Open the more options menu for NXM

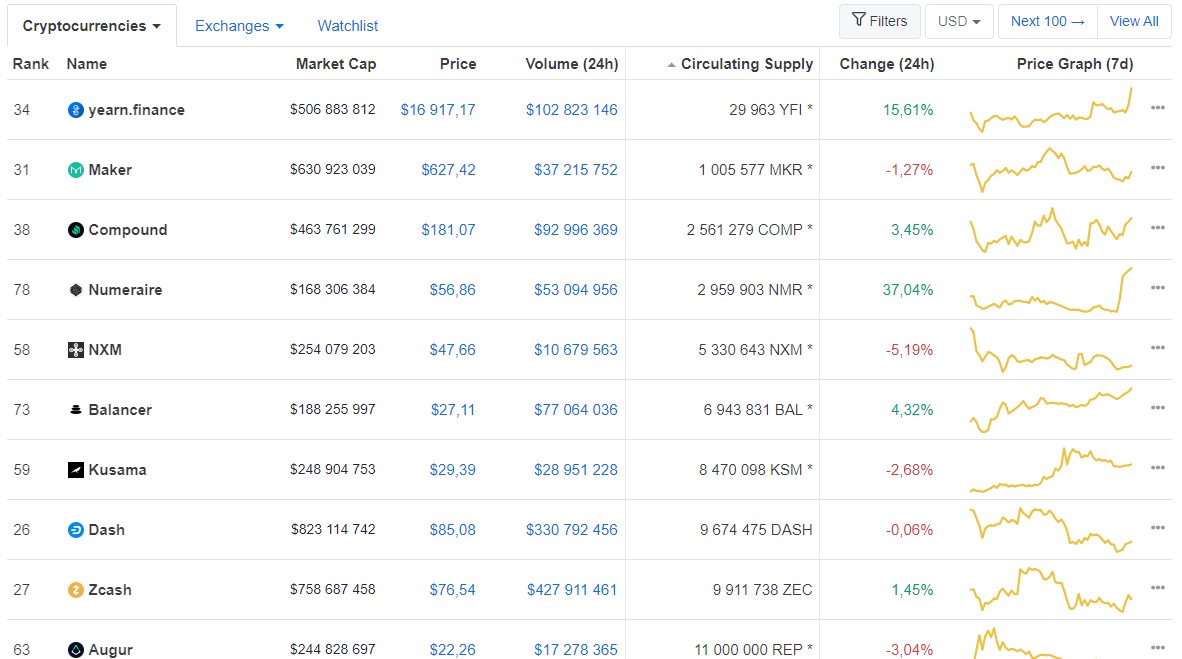click(x=1158, y=348)
